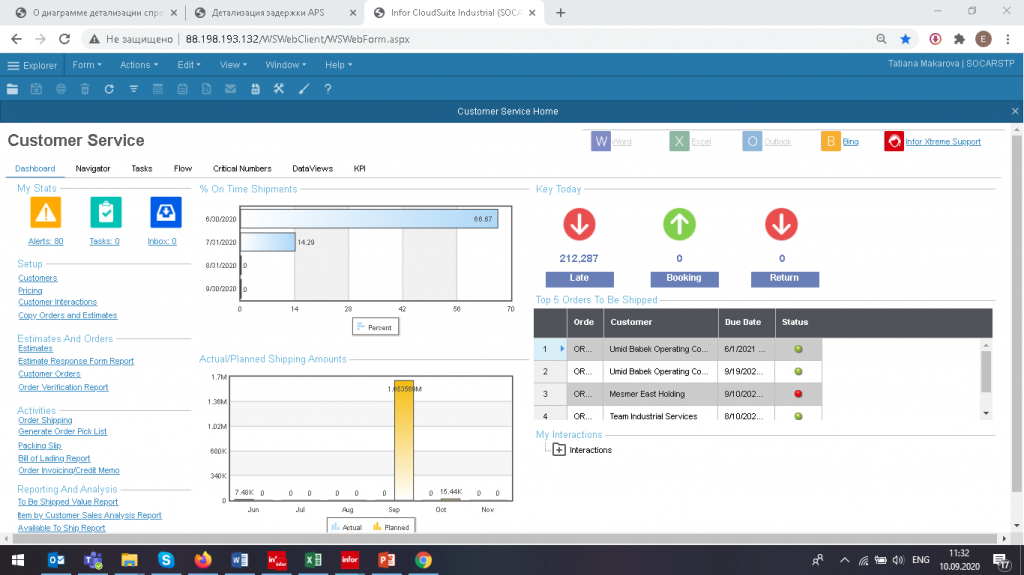Viewport: 1024px width, 575px height.
Task: Switch to the DataViews tab
Action: click(312, 169)
